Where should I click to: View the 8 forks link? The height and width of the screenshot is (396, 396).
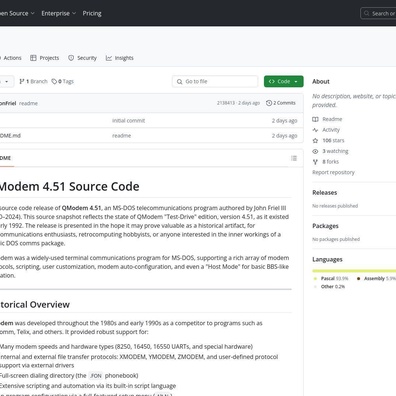tap(331, 162)
